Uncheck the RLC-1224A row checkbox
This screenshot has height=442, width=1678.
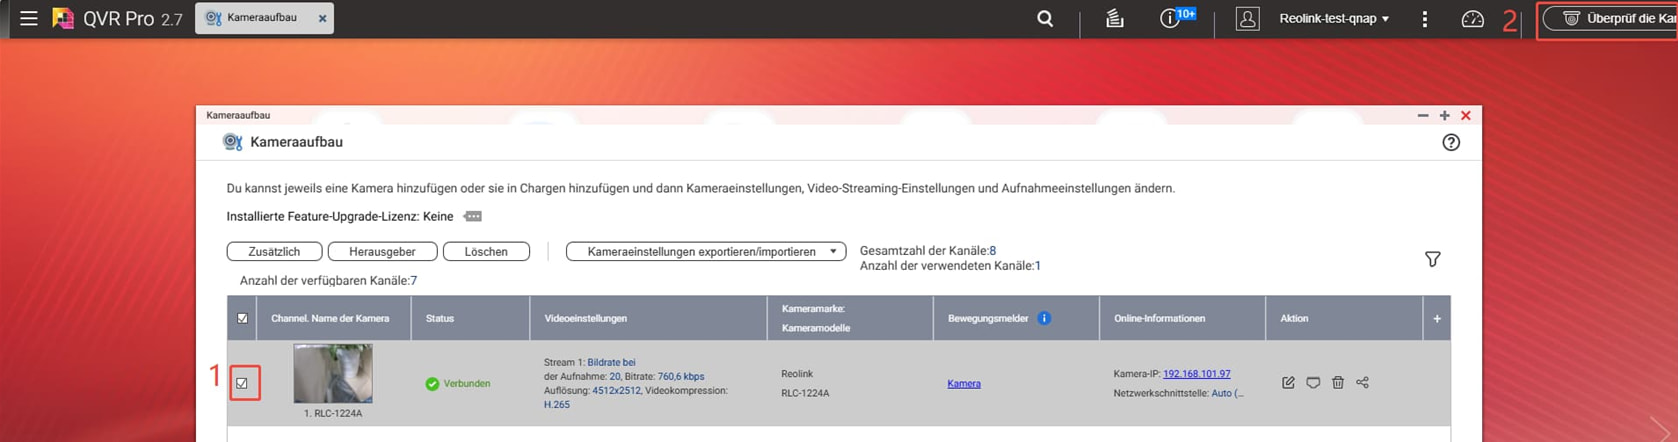pos(242,383)
